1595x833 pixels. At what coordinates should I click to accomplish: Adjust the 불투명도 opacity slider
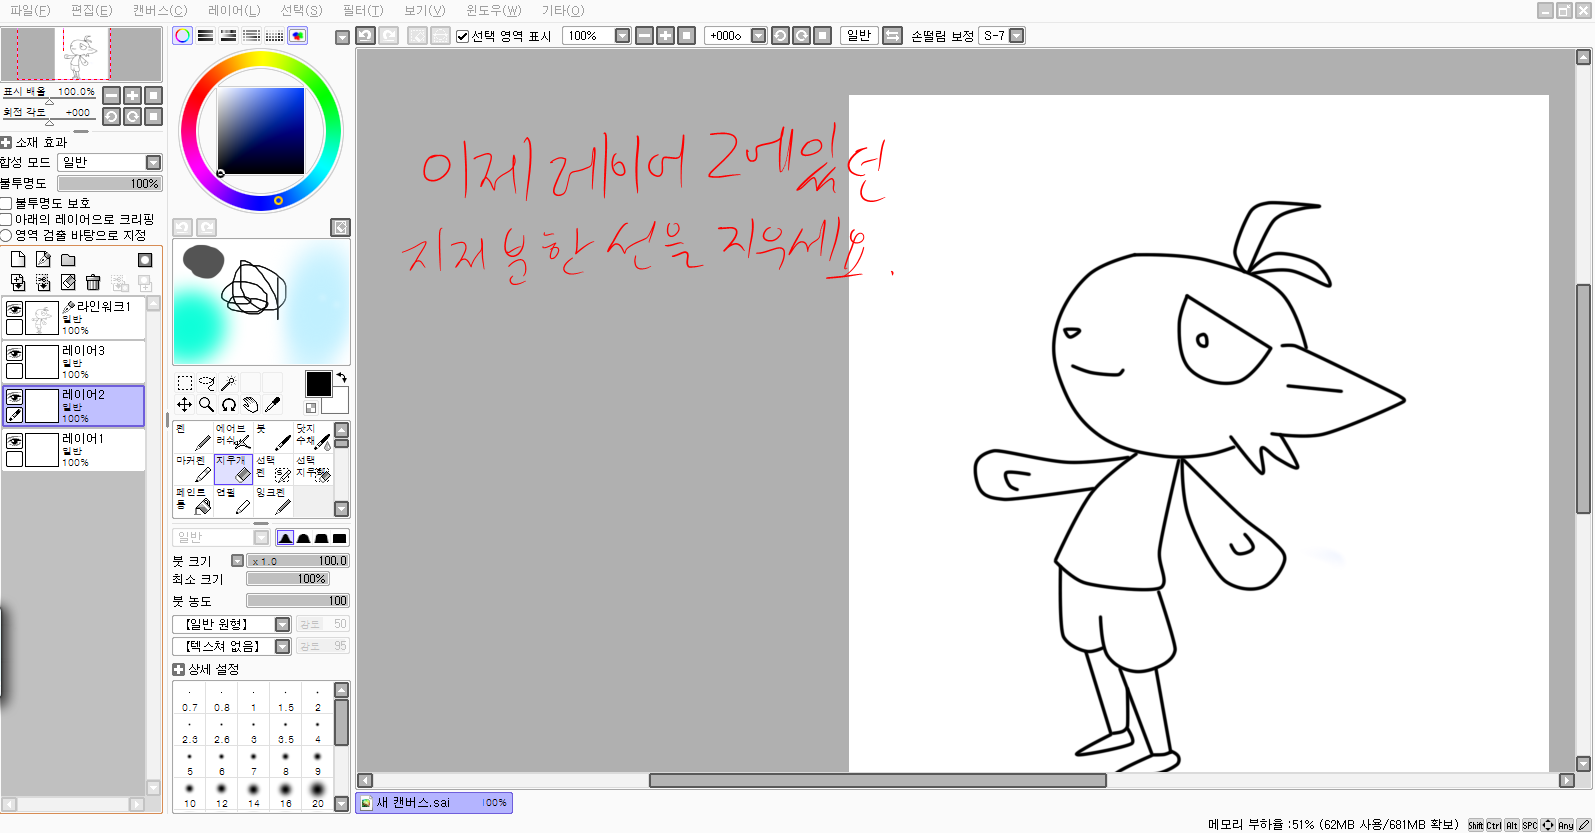tap(109, 184)
